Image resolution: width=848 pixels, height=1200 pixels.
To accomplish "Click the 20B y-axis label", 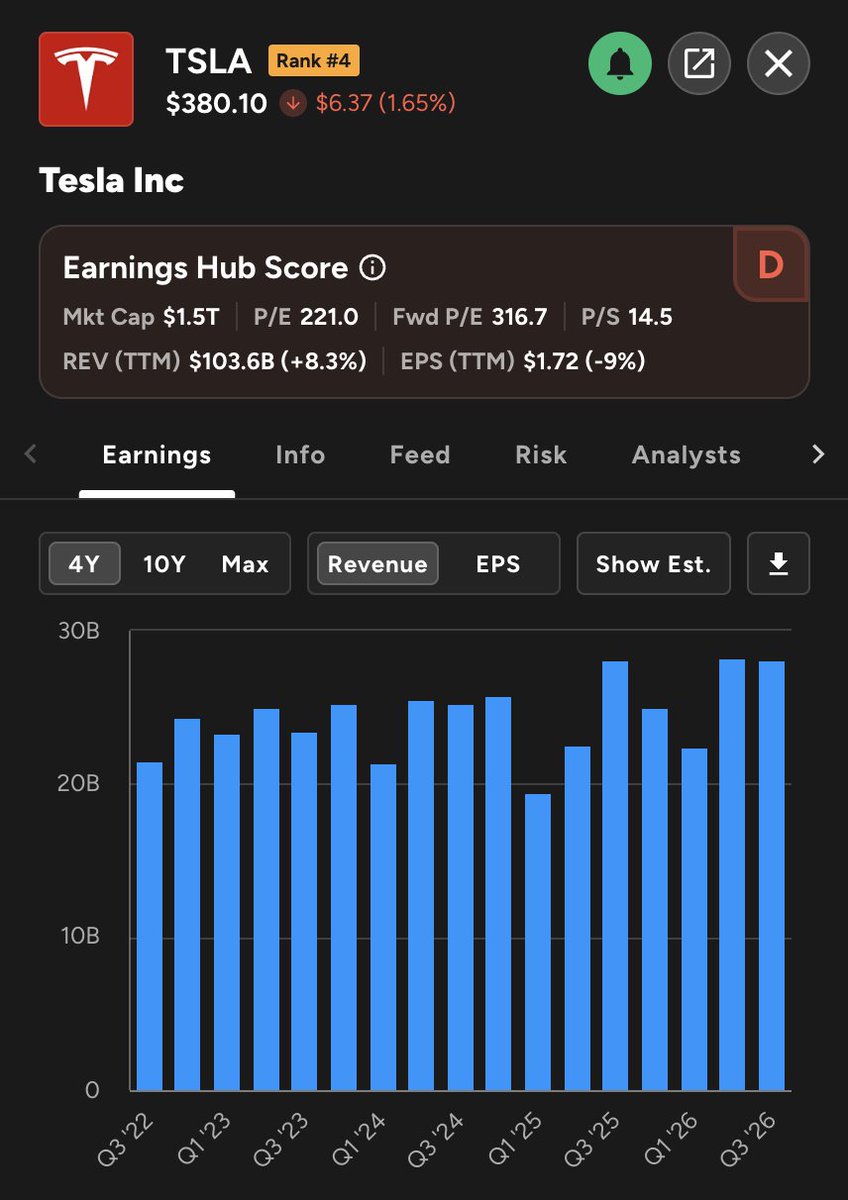I will coord(78,784).
